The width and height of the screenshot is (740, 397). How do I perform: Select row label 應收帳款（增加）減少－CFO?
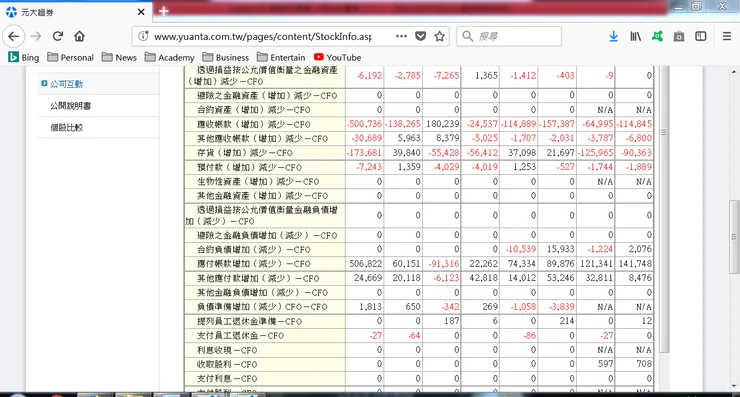point(254,125)
